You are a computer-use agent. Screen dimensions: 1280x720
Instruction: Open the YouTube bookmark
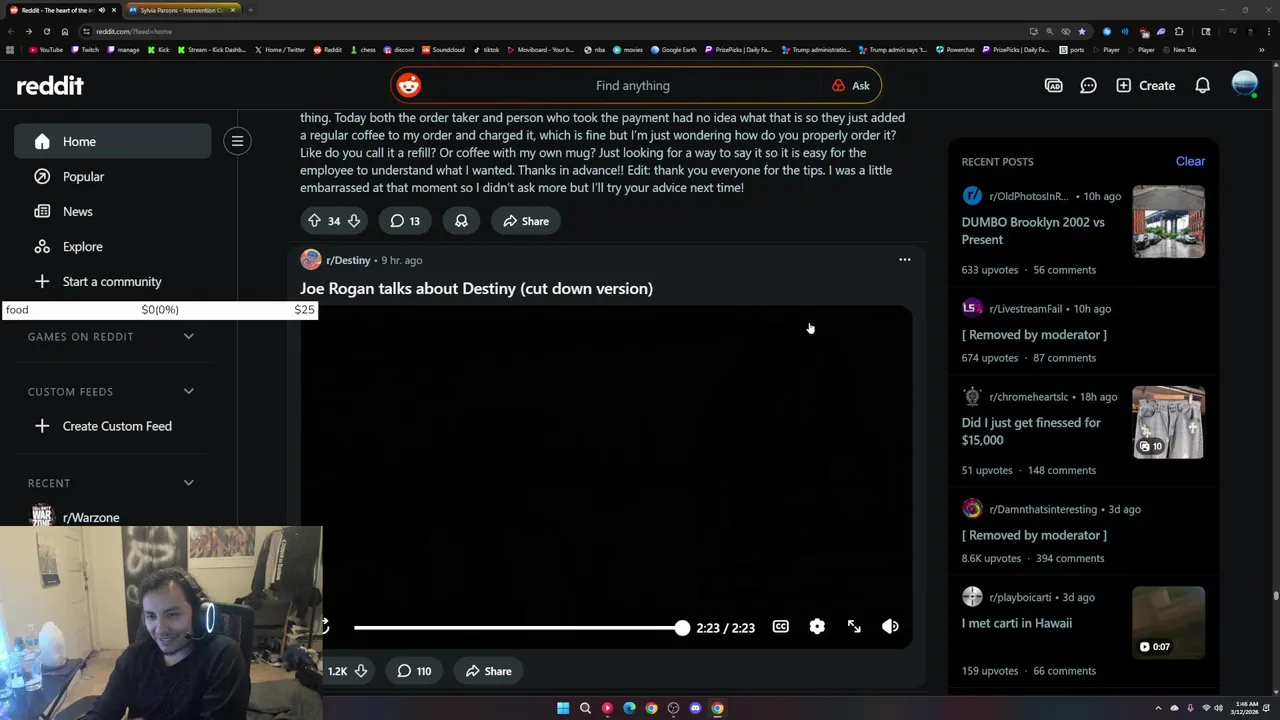tap(46, 49)
